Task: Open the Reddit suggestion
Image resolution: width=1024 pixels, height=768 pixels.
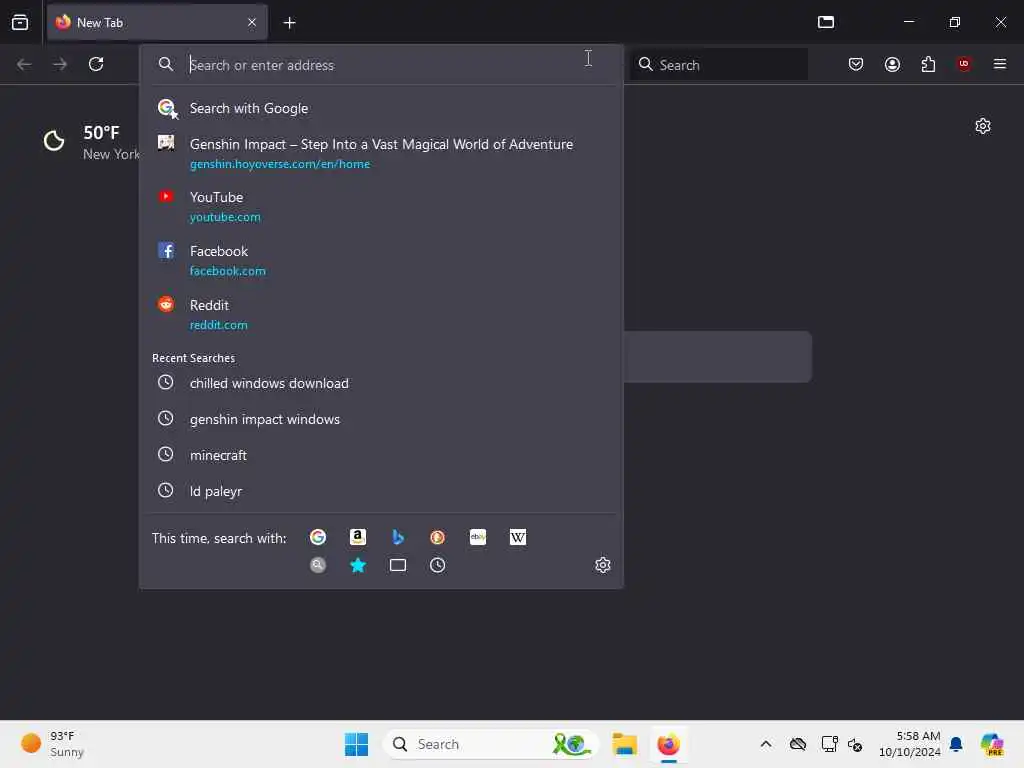Action: click(x=381, y=314)
